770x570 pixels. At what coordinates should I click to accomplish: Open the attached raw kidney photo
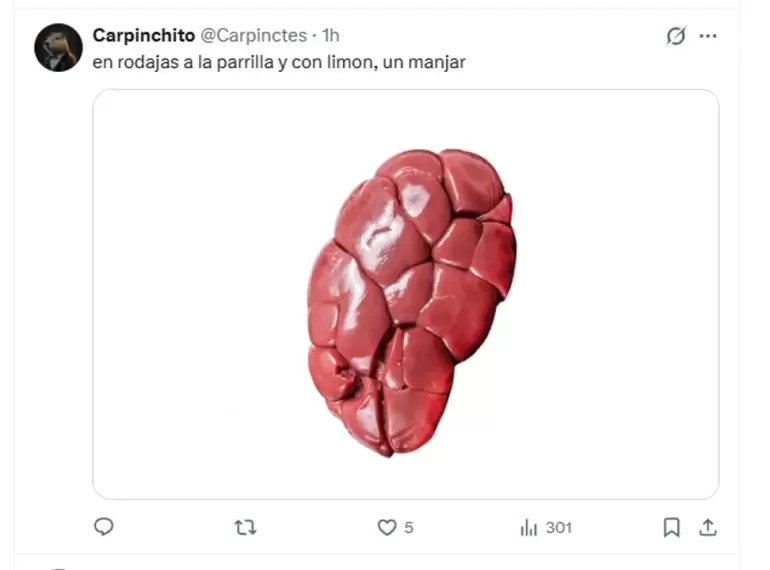pos(406,295)
